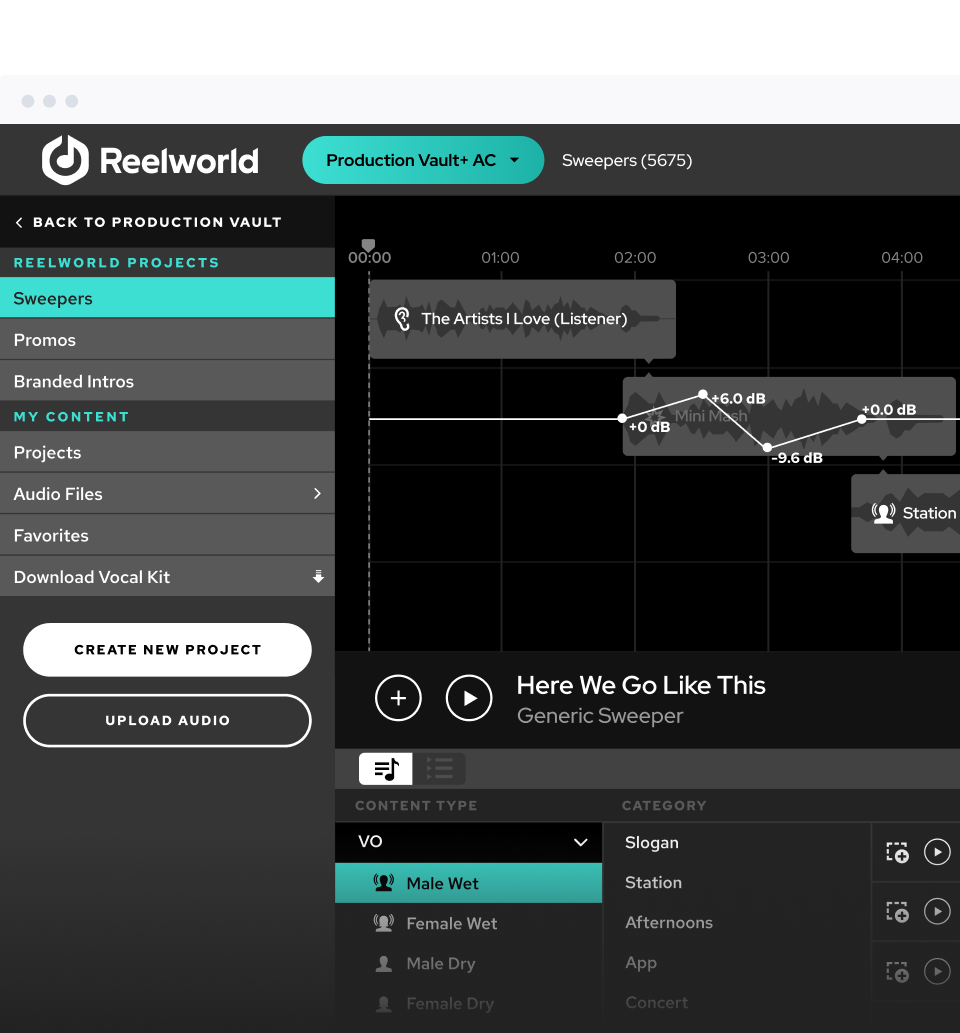Screen dimensions: 960x1033
Task: Preview play the Station category row
Action: 937,911
